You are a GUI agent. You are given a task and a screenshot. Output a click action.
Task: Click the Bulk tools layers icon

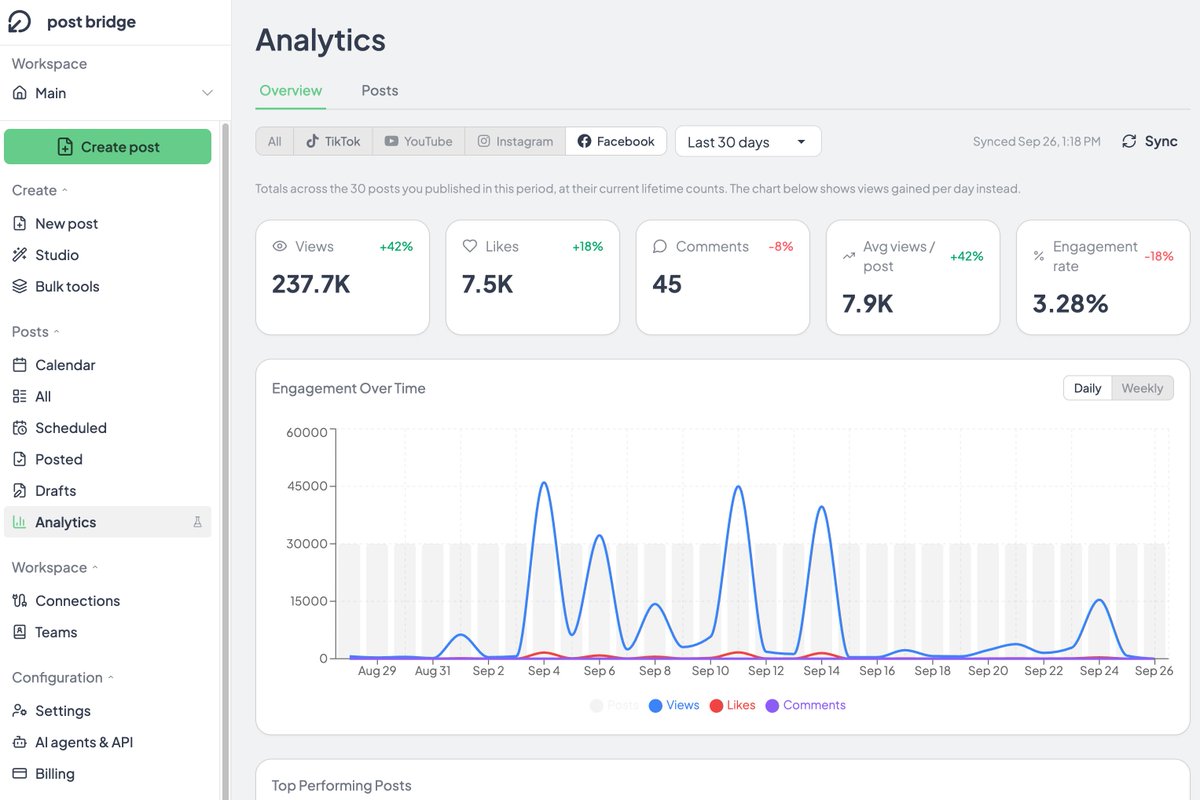(19, 286)
